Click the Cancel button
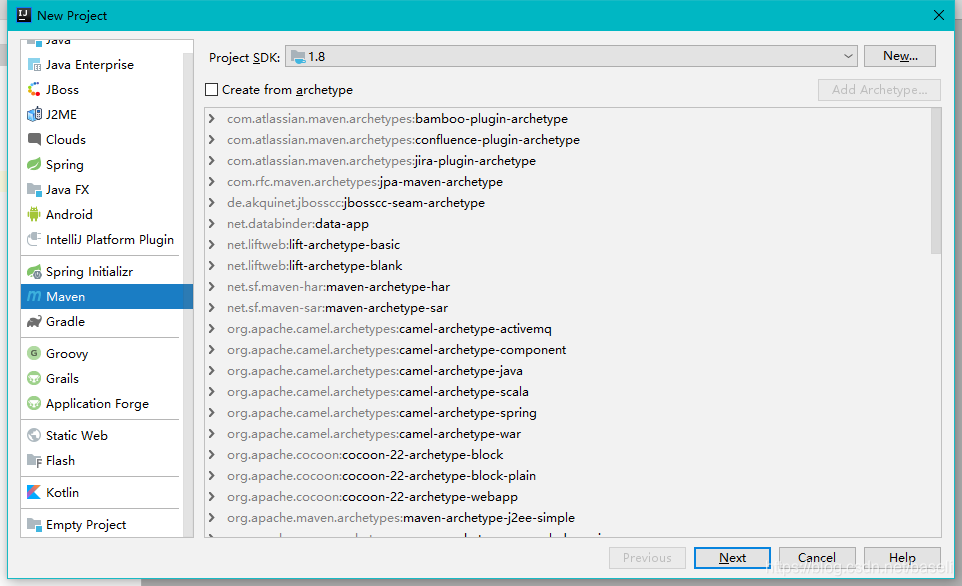 (817, 558)
